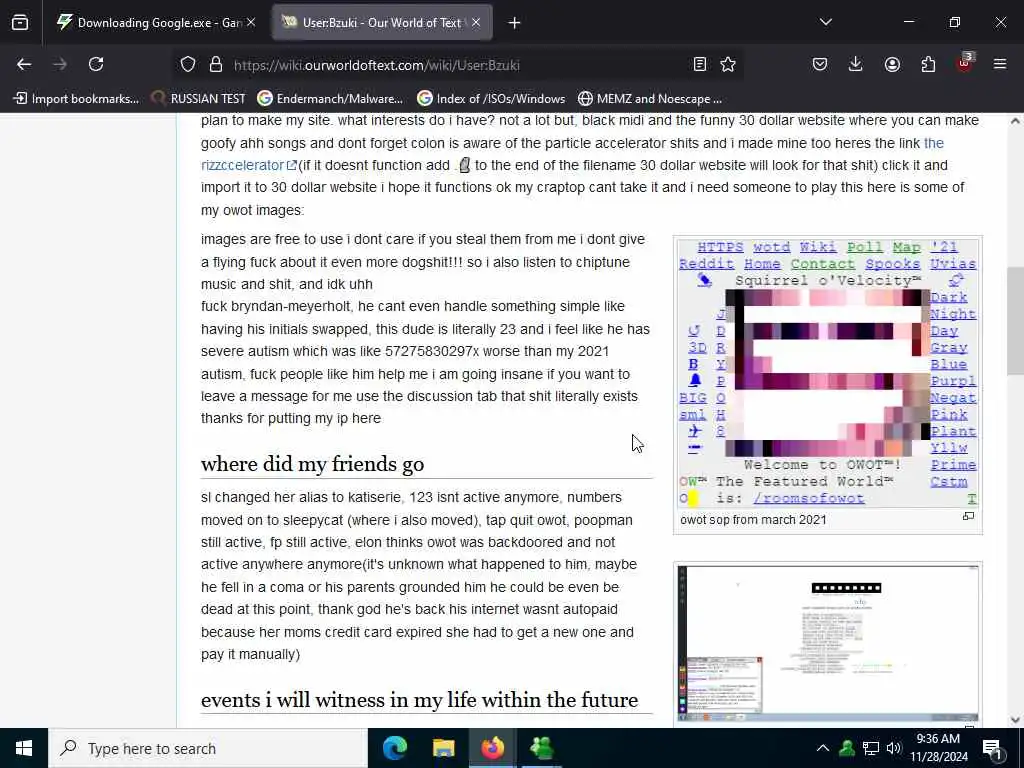Close the User:Bzuki tab
Image resolution: width=1024 pixels, height=768 pixels.
476,22
